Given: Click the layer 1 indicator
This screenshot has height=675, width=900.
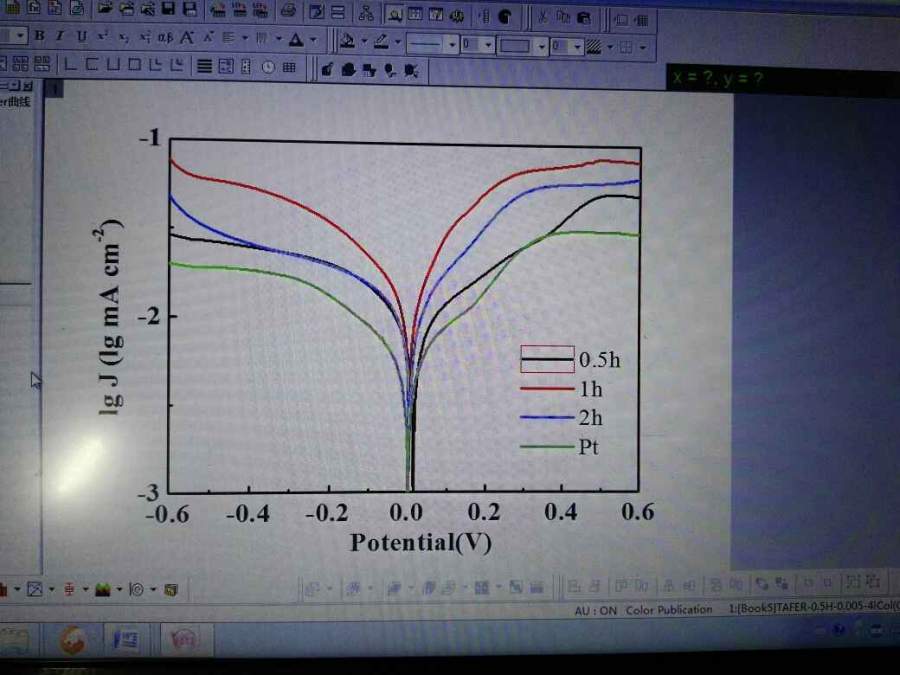Looking at the screenshot, I should tap(55, 89).
